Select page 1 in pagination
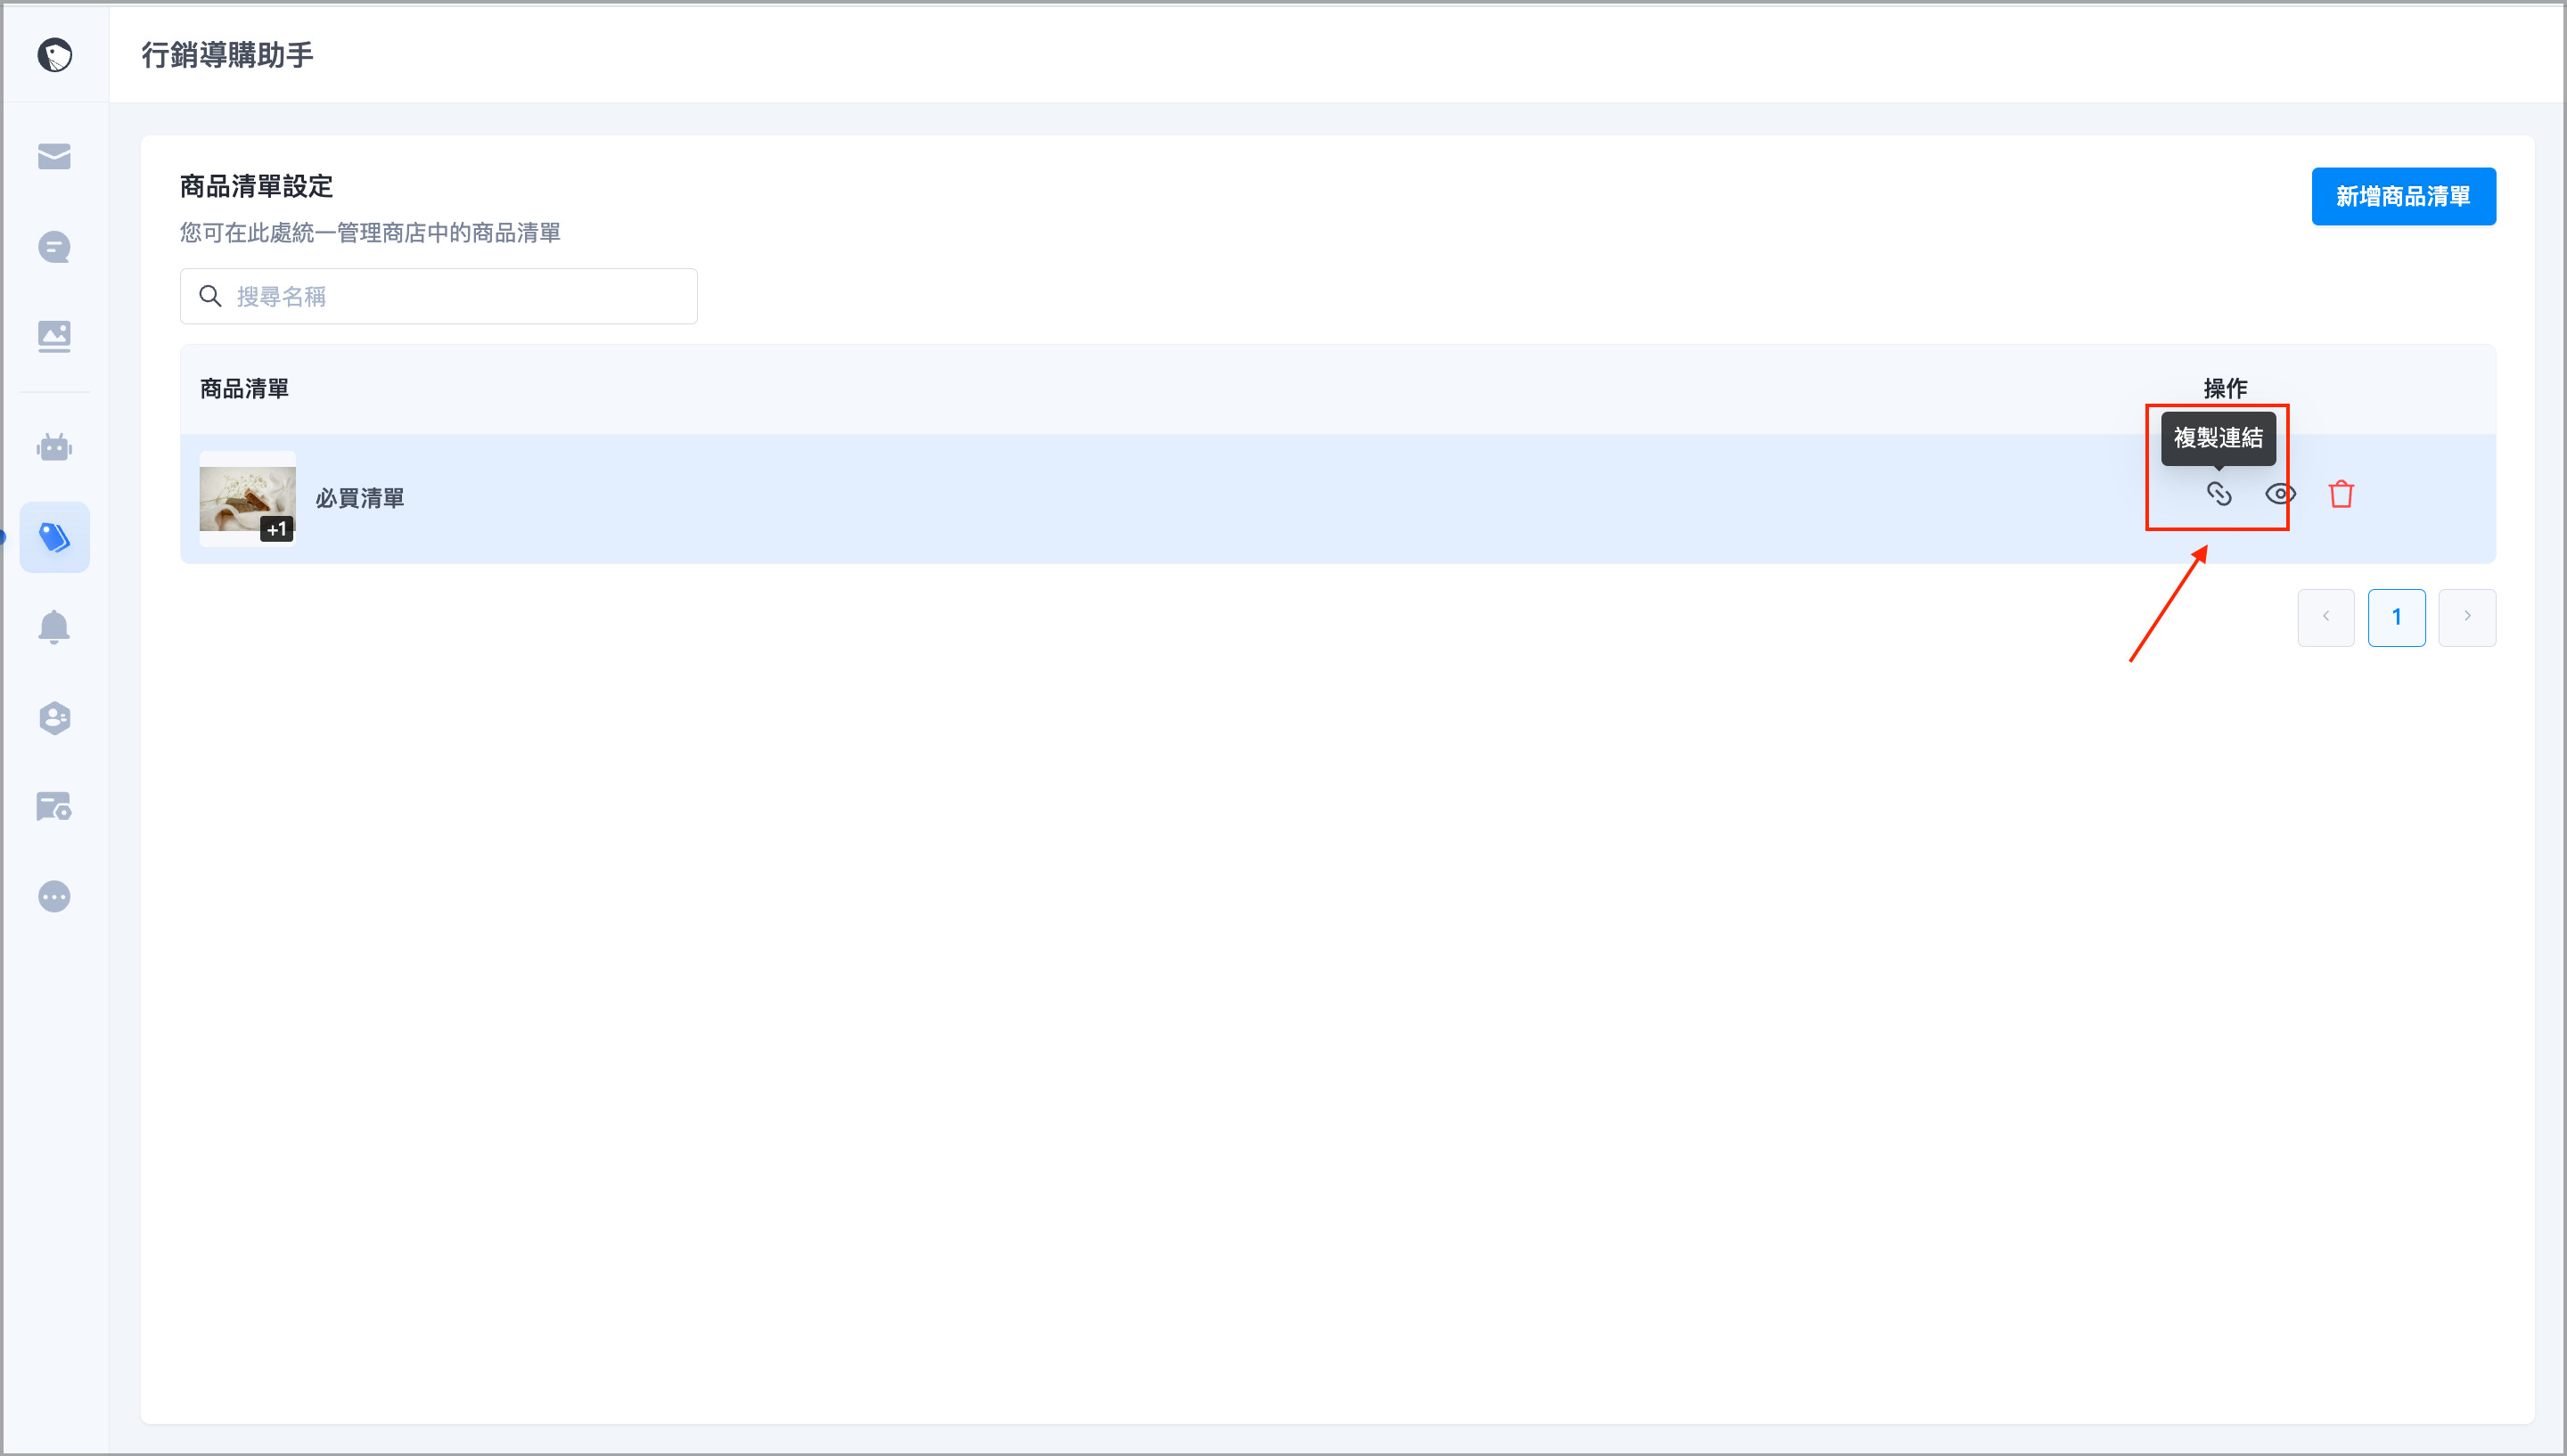The image size is (2567, 1456). coord(2396,617)
